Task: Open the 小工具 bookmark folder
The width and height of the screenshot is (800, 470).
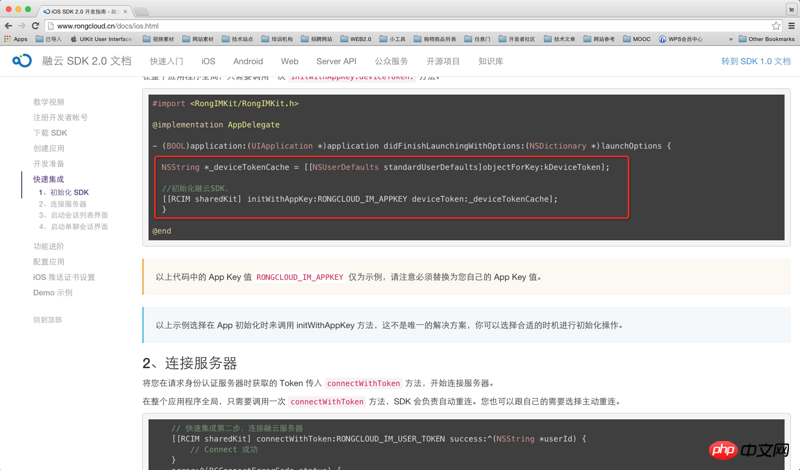Action: (392, 39)
